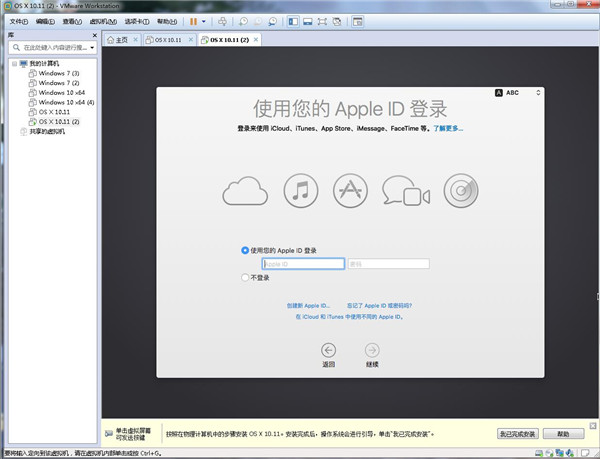Viewport: 600px width, 459px height.
Task: Click the 继续 continue arrow button
Action: 372,350
